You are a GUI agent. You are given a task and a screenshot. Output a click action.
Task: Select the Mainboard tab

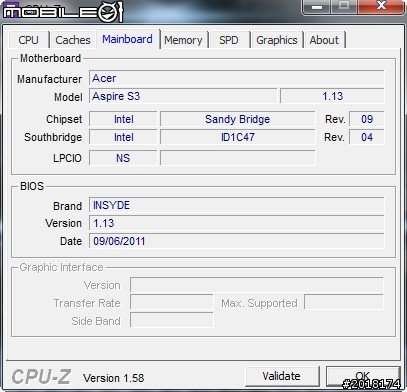(128, 39)
